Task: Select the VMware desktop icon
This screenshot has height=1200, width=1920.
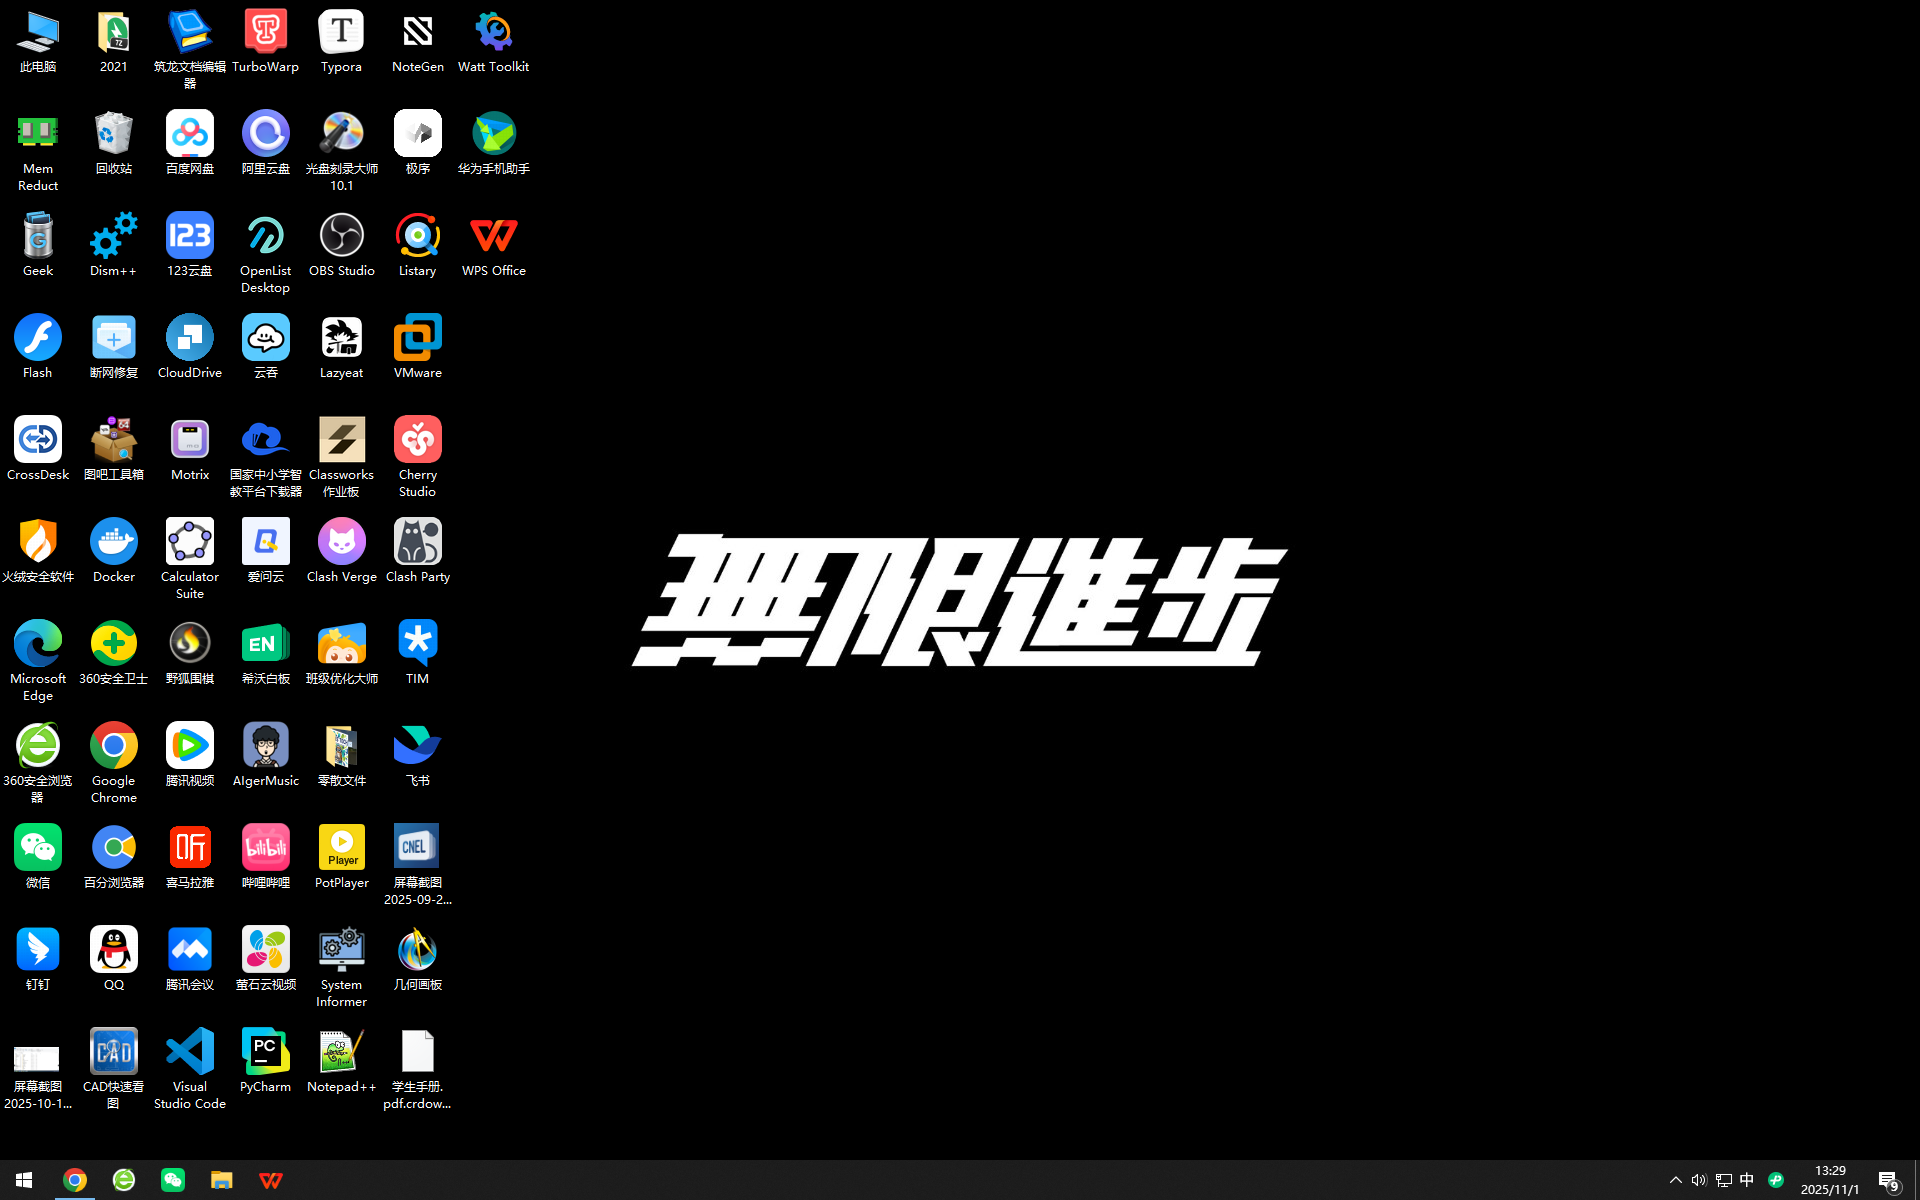Action: (417, 339)
